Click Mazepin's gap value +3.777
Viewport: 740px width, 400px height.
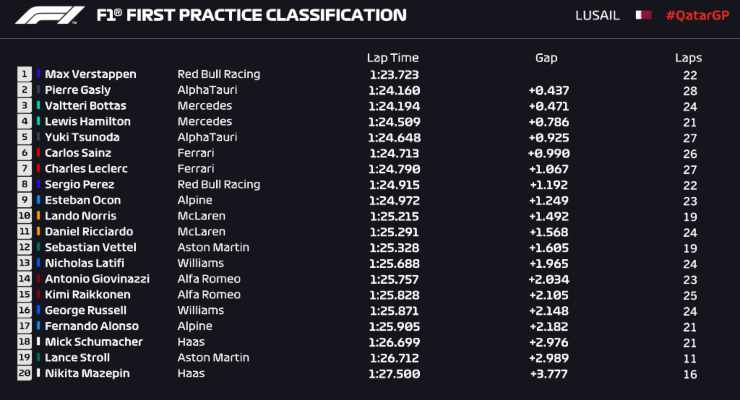click(549, 374)
